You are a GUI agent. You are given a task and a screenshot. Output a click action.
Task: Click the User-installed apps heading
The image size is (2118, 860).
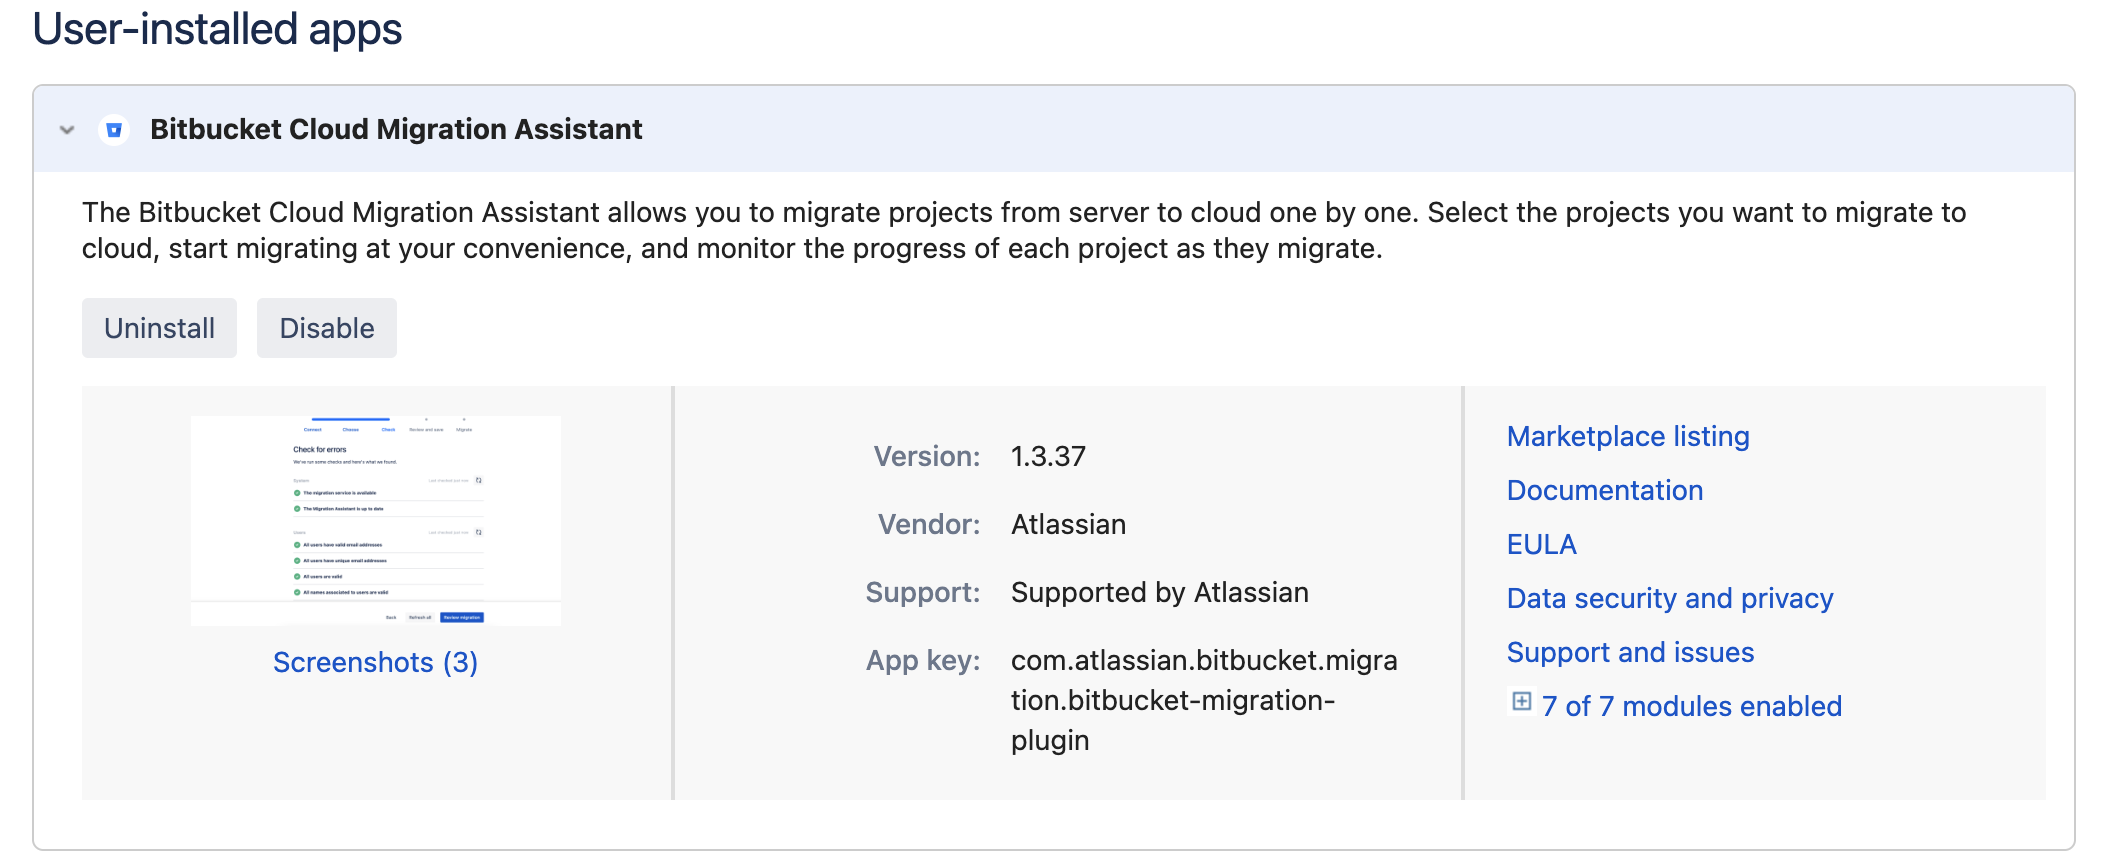click(217, 29)
